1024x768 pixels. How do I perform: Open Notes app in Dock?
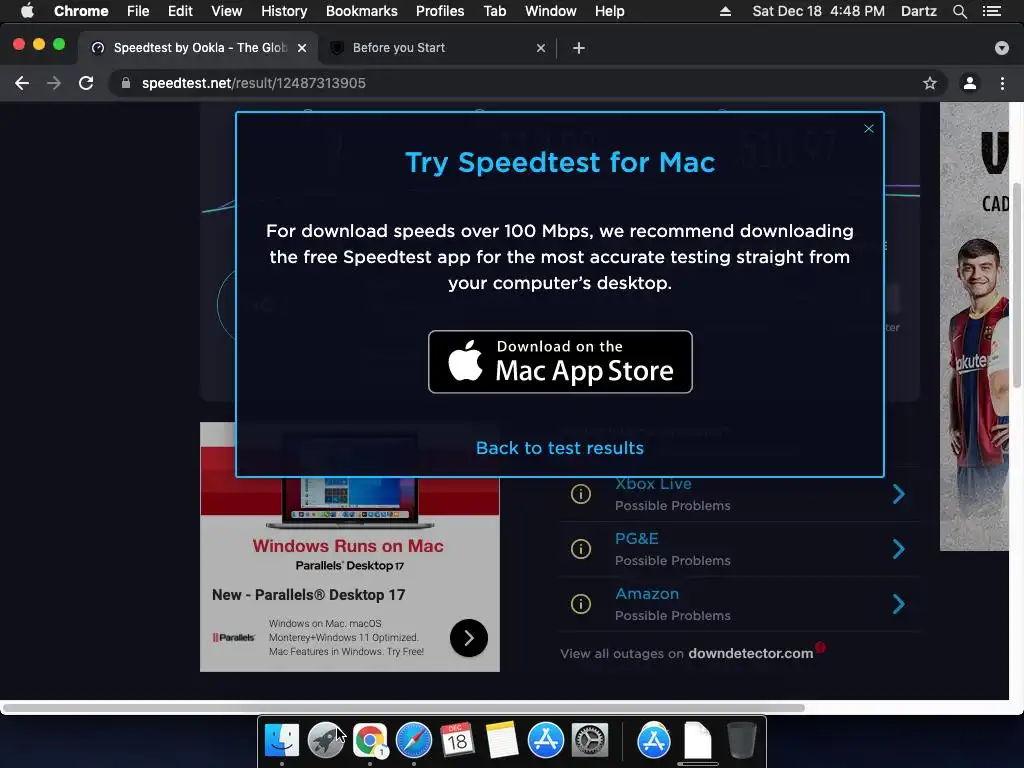pos(502,740)
